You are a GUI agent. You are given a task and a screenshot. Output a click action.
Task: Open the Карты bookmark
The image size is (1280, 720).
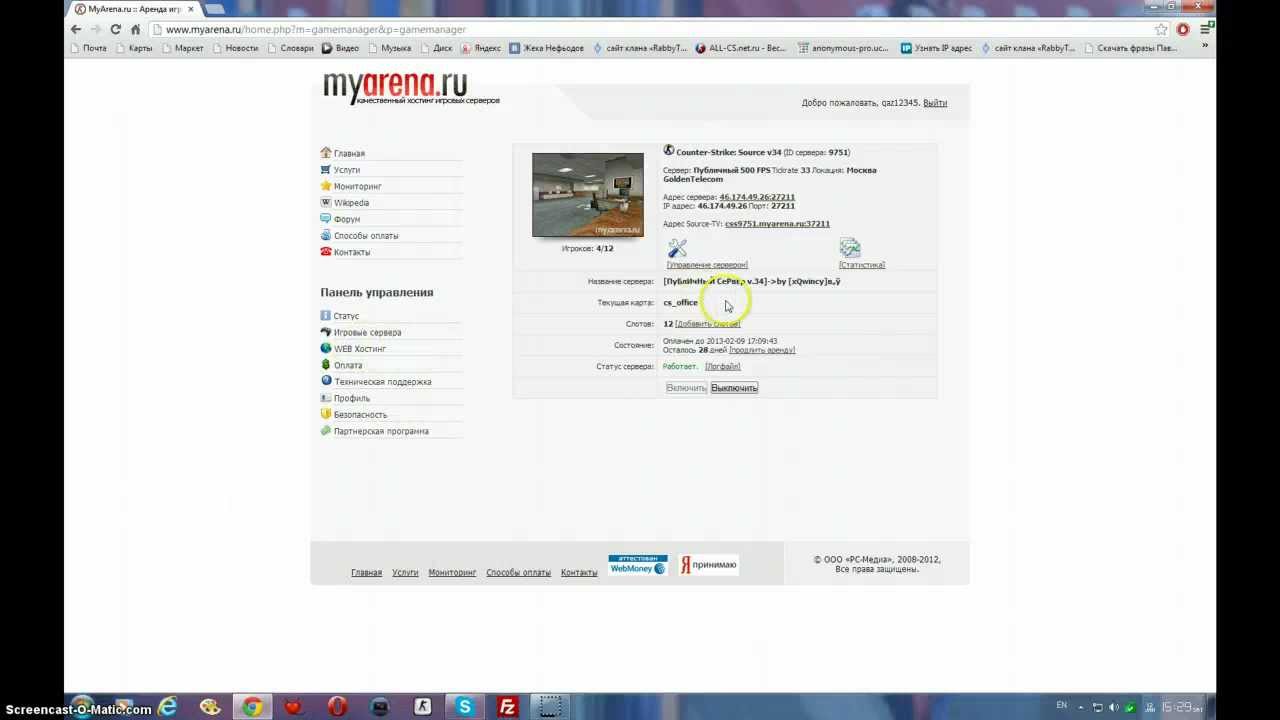pos(134,48)
